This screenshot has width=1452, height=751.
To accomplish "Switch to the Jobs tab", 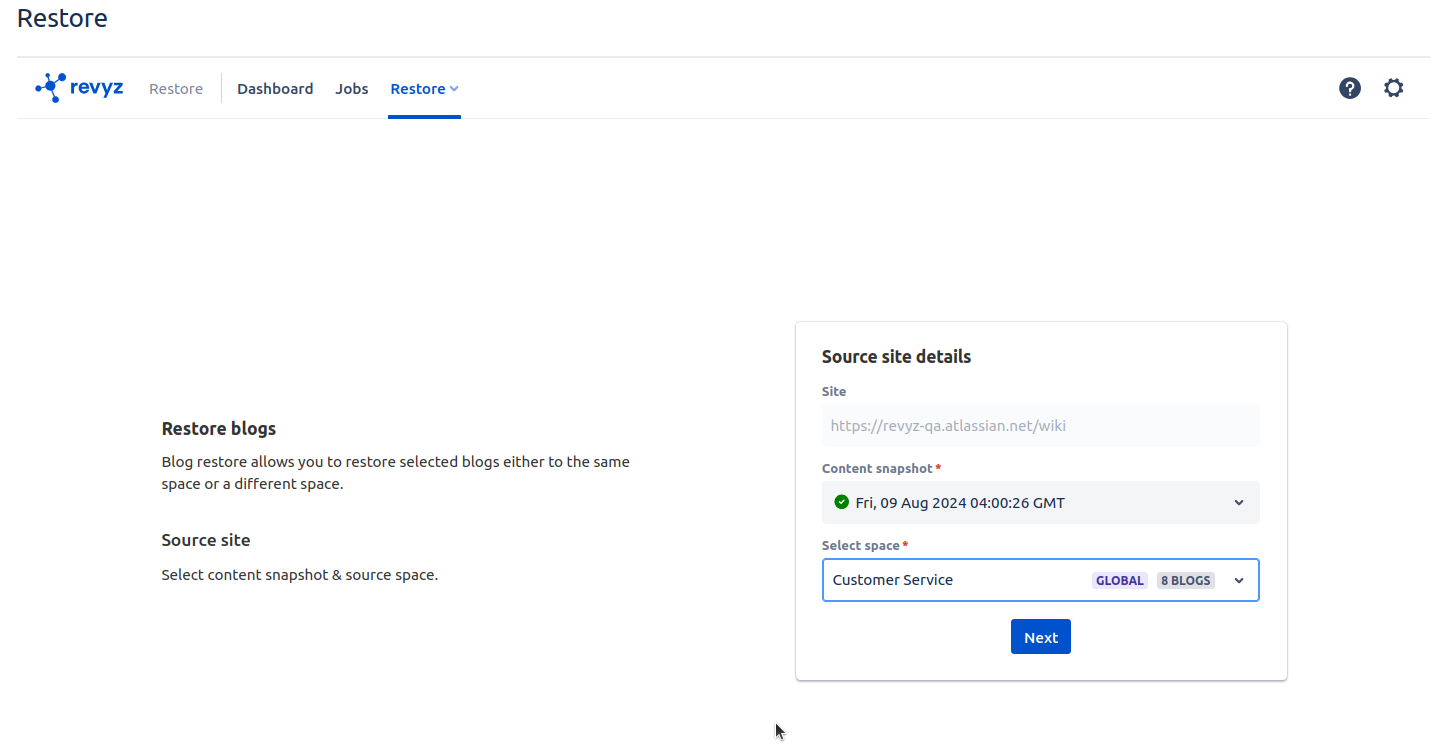I will 352,89.
